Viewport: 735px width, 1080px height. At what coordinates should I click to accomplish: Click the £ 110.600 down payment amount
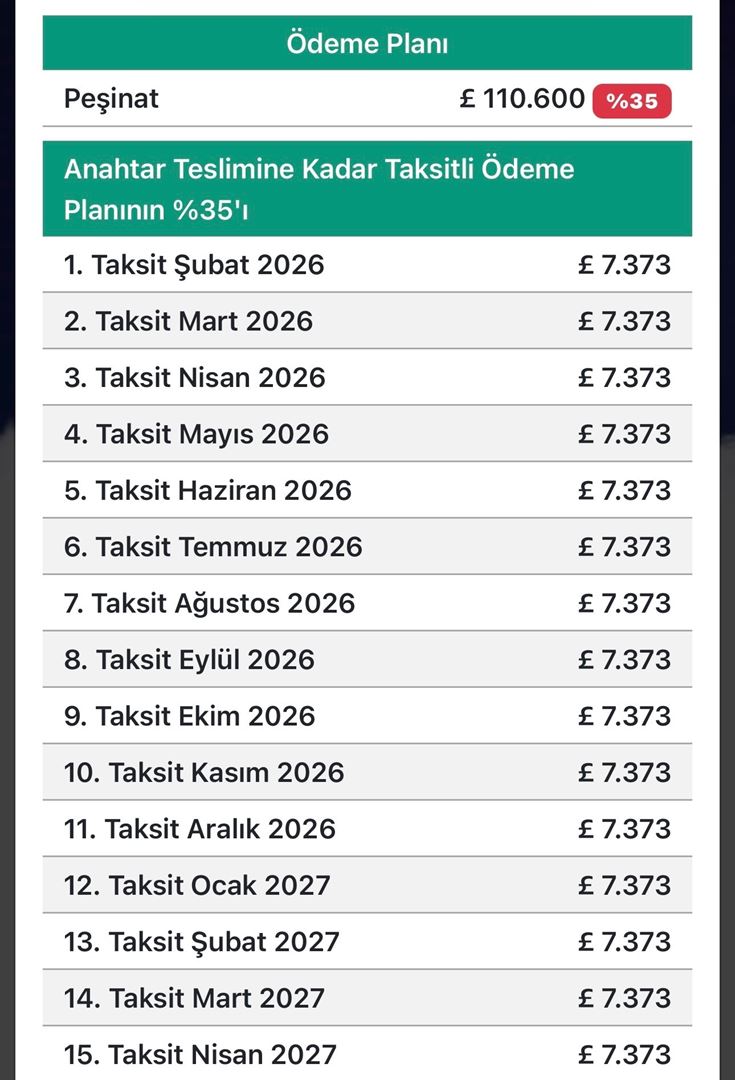(522, 99)
